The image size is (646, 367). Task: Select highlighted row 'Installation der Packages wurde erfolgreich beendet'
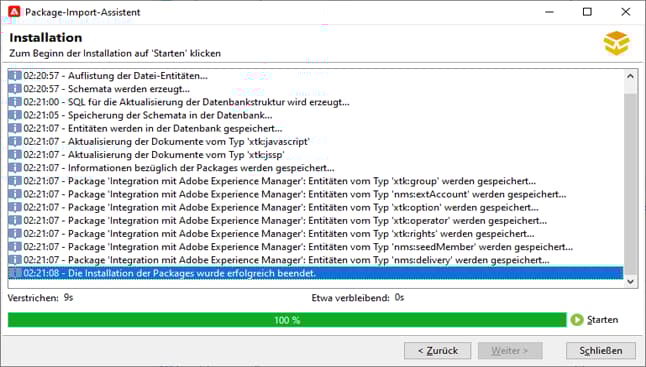[x=316, y=273]
